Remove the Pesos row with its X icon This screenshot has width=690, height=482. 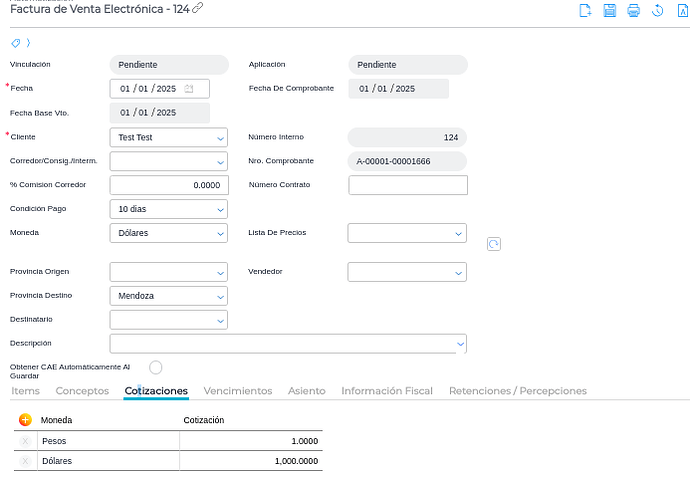tap(25, 441)
